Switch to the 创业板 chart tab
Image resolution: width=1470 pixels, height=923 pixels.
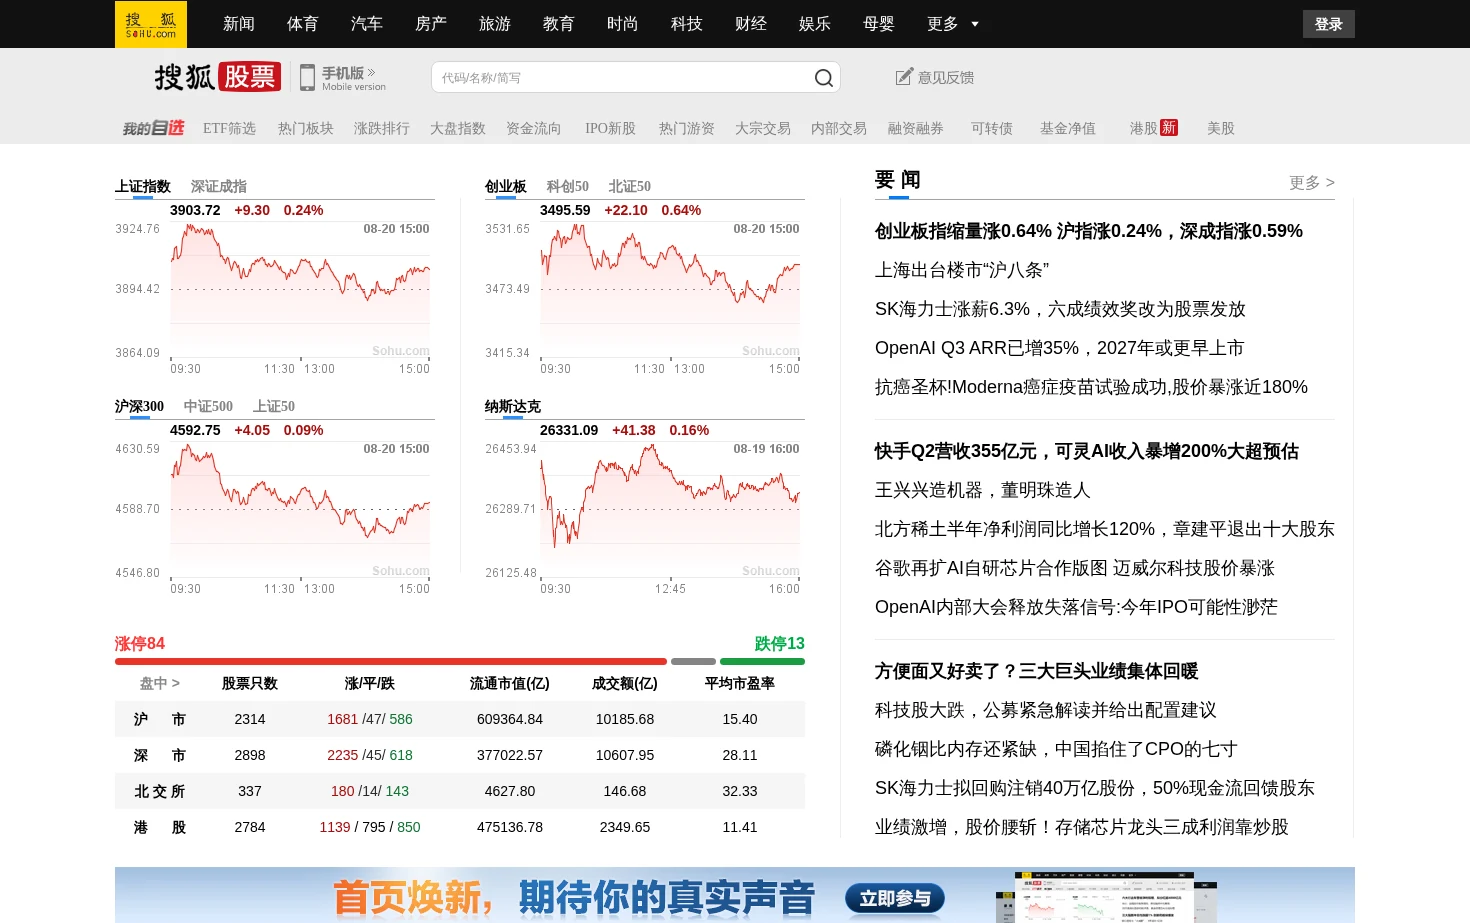pyautogui.click(x=506, y=187)
